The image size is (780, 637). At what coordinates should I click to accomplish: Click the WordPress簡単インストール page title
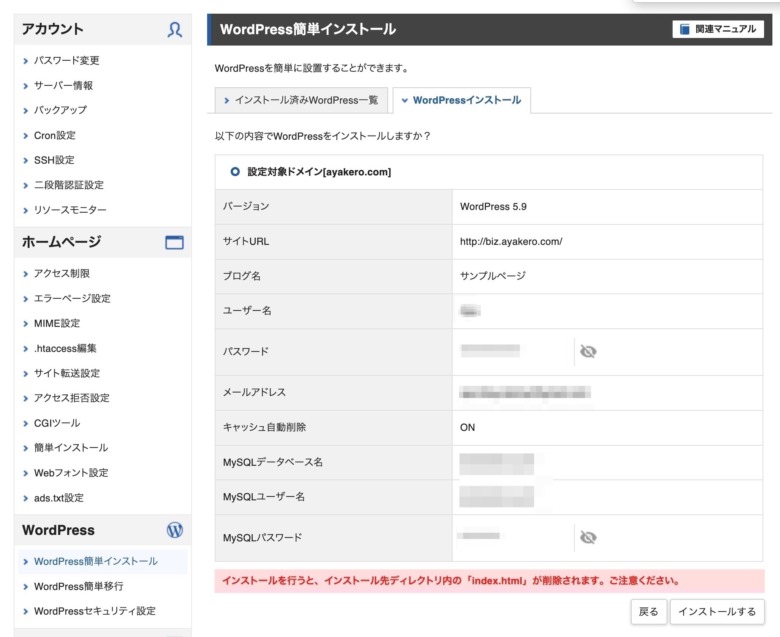(308, 29)
